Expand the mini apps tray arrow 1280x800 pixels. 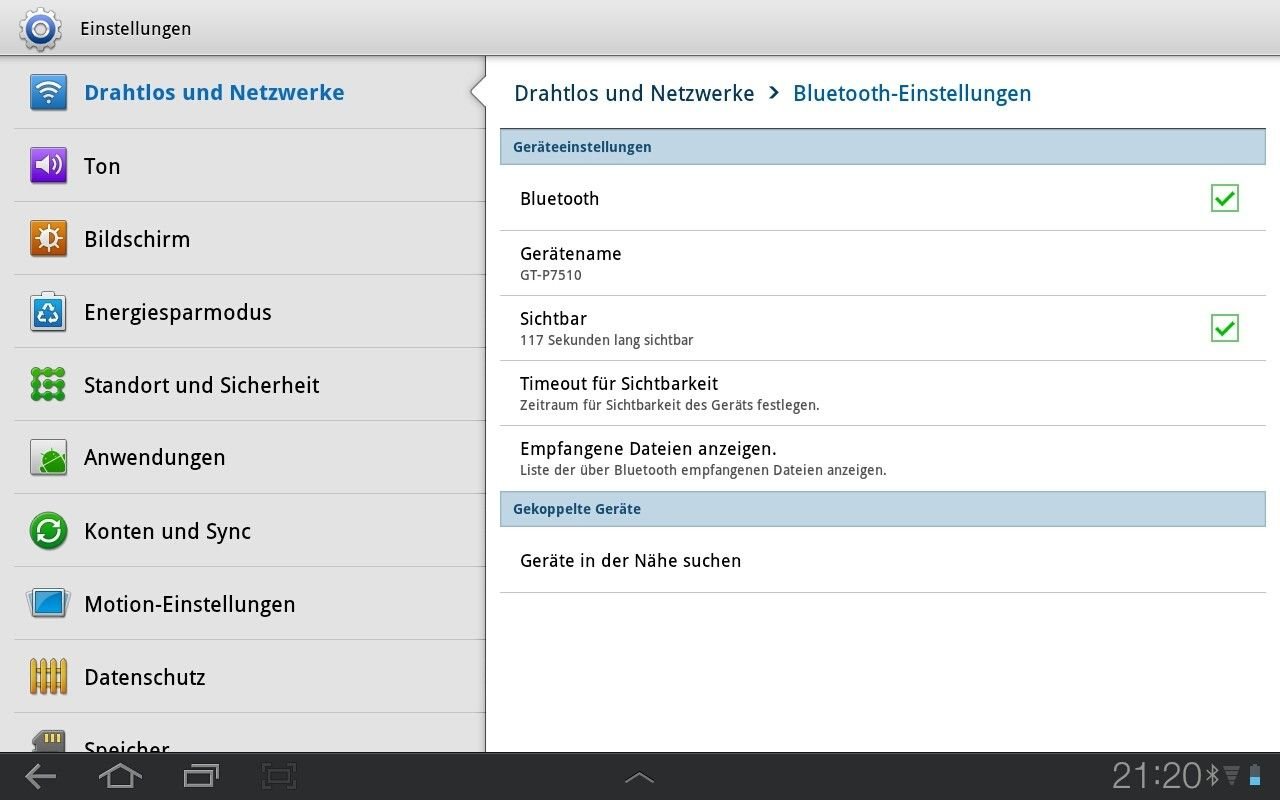[x=639, y=777]
